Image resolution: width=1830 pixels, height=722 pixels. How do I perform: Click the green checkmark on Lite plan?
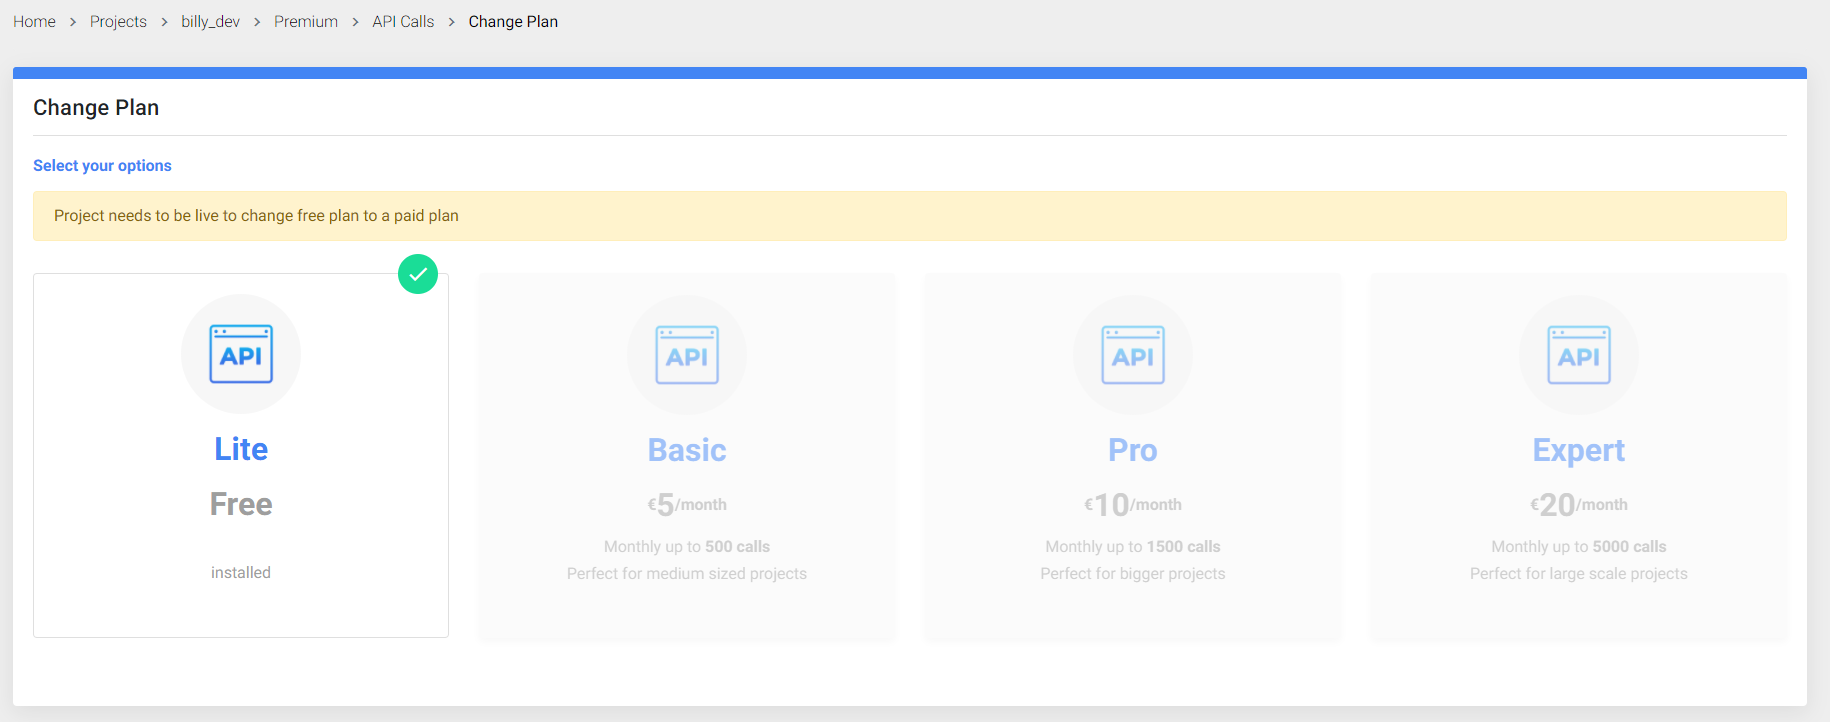[x=418, y=274]
